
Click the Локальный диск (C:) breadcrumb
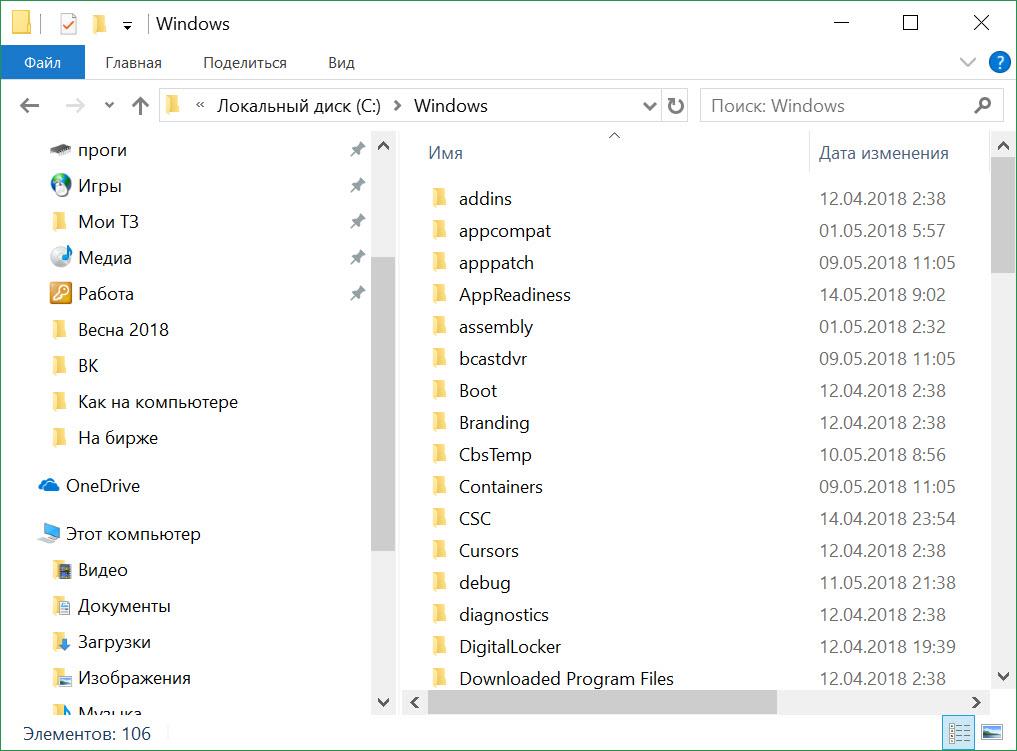click(x=298, y=106)
